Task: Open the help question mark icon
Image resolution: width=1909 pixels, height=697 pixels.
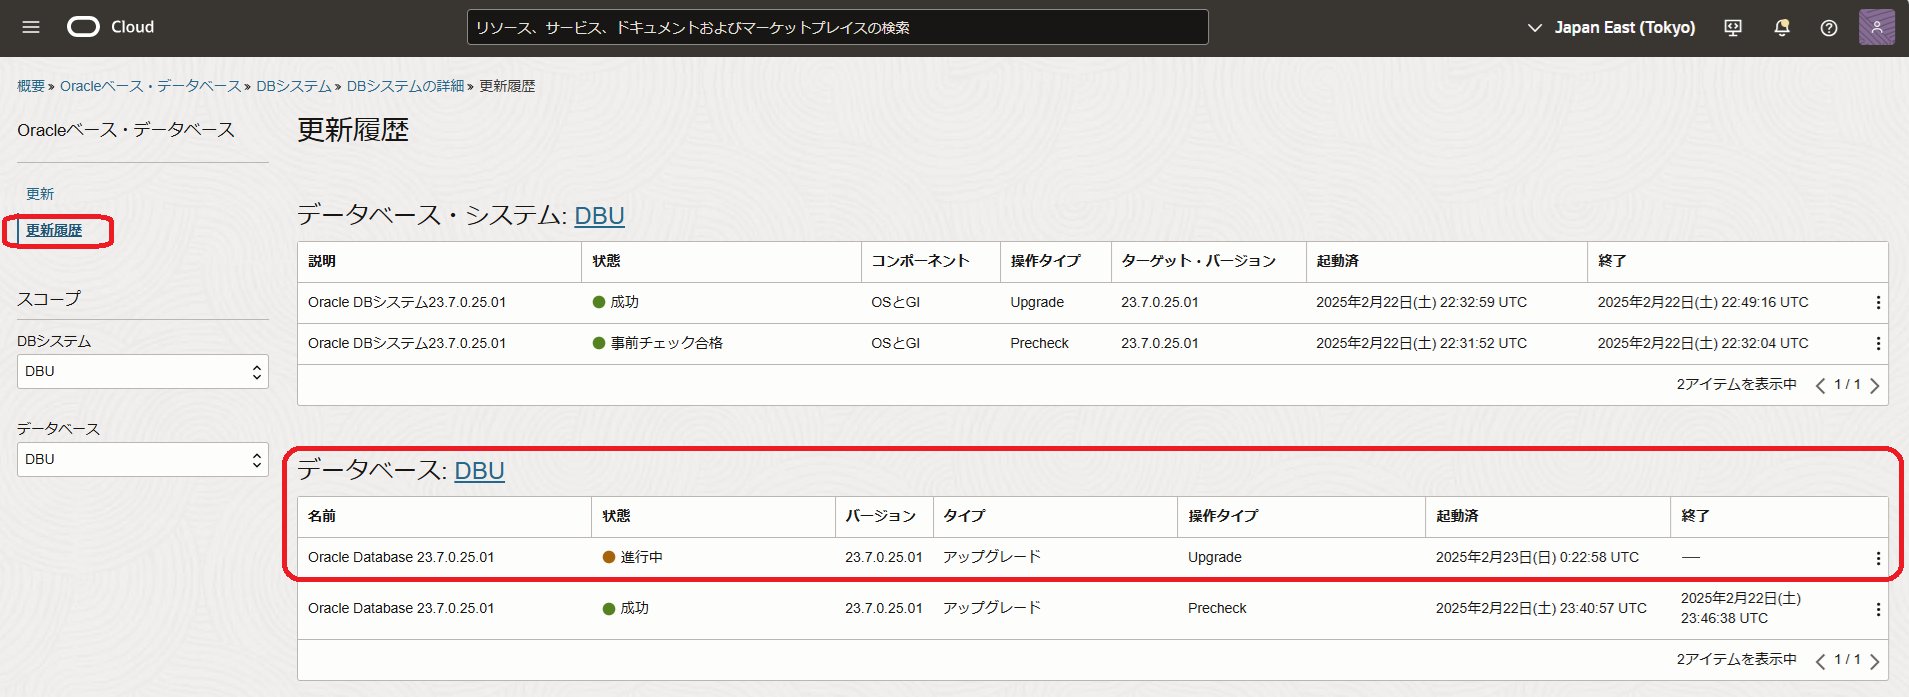Action: [x=1829, y=28]
